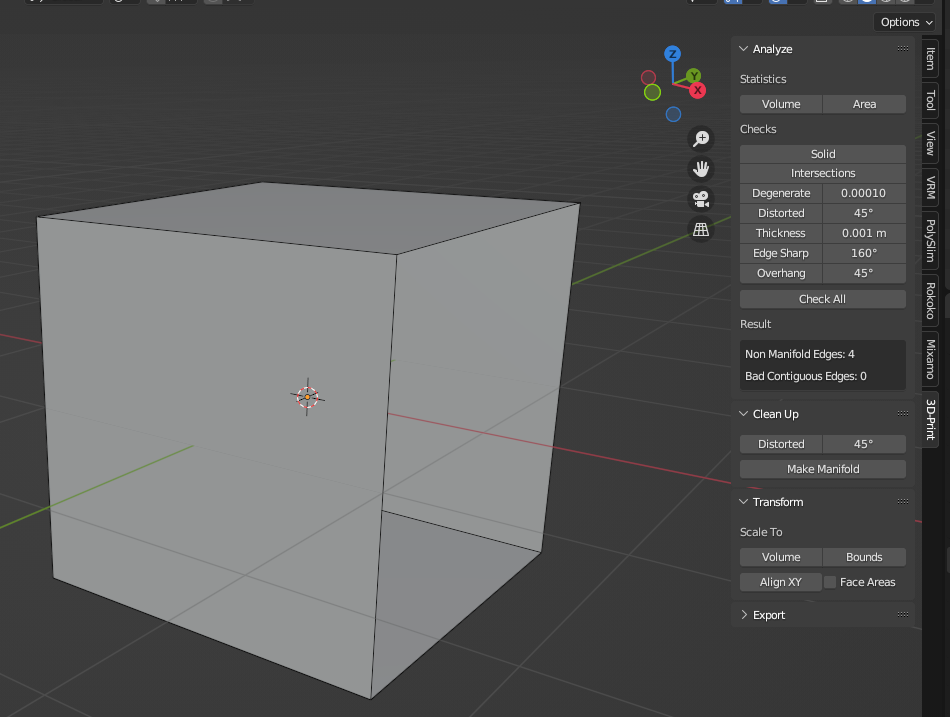Click Scale To Bounds button
Image resolution: width=950 pixels, height=717 pixels.
pos(865,557)
